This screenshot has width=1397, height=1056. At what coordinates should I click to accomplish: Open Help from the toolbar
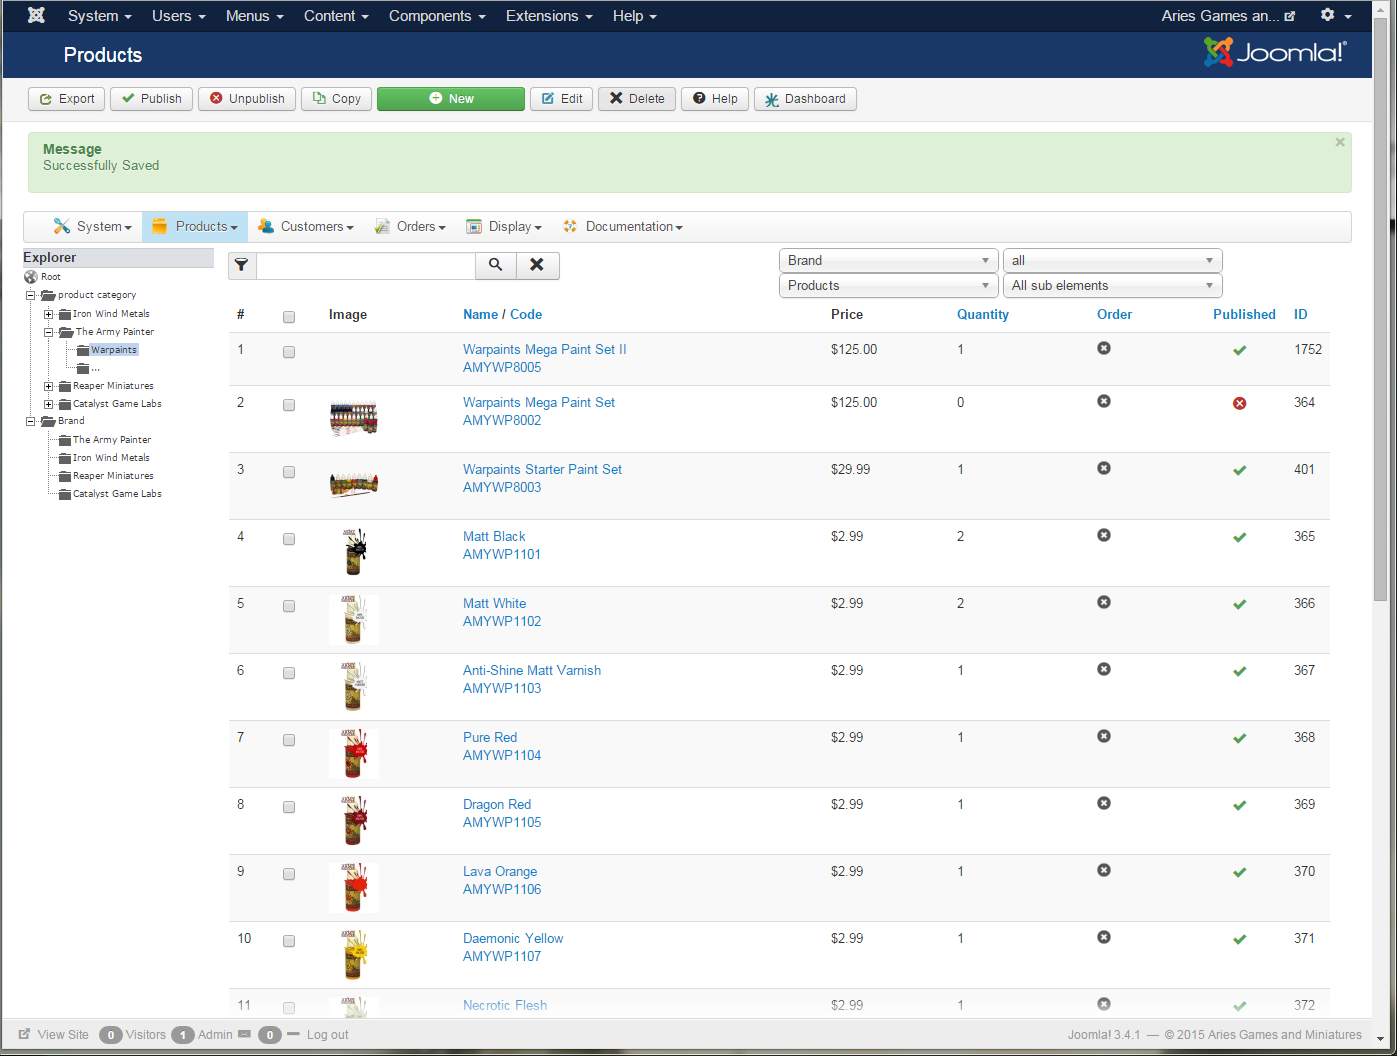715,99
